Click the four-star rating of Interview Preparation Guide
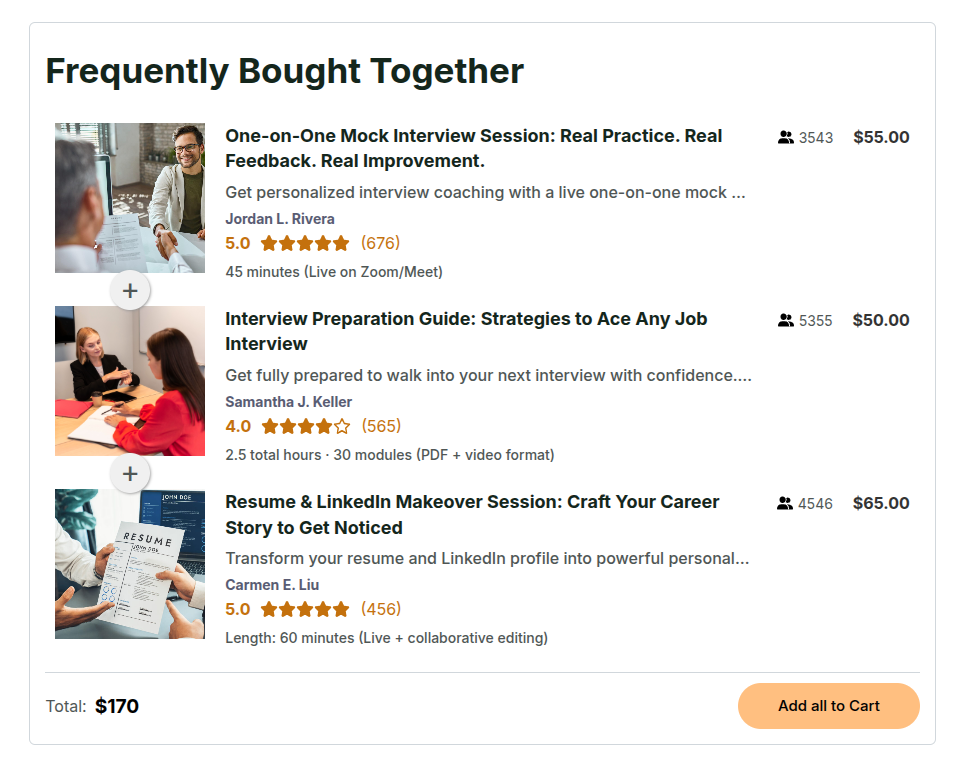 click(x=305, y=426)
